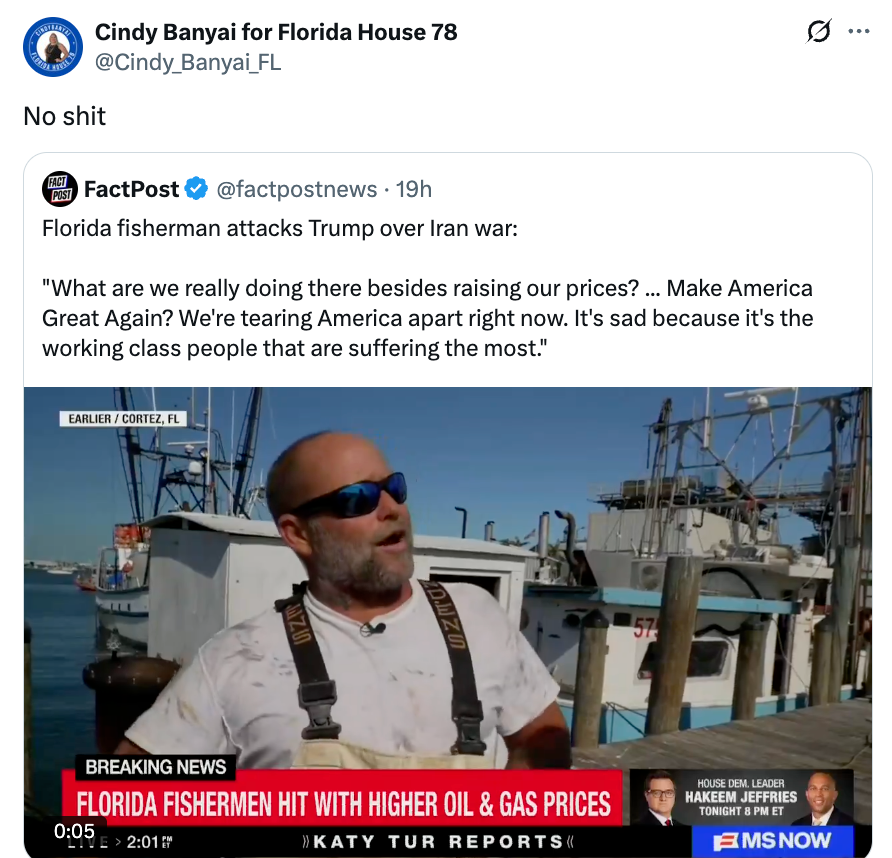Click the FactPost display name
This screenshot has height=858, width=892.
pyautogui.click(x=132, y=189)
